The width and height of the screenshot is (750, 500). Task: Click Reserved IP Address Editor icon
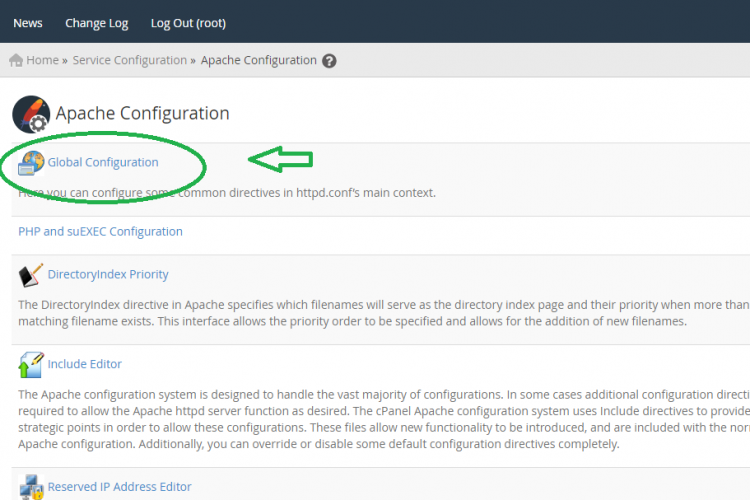click(x=31, y=487)
